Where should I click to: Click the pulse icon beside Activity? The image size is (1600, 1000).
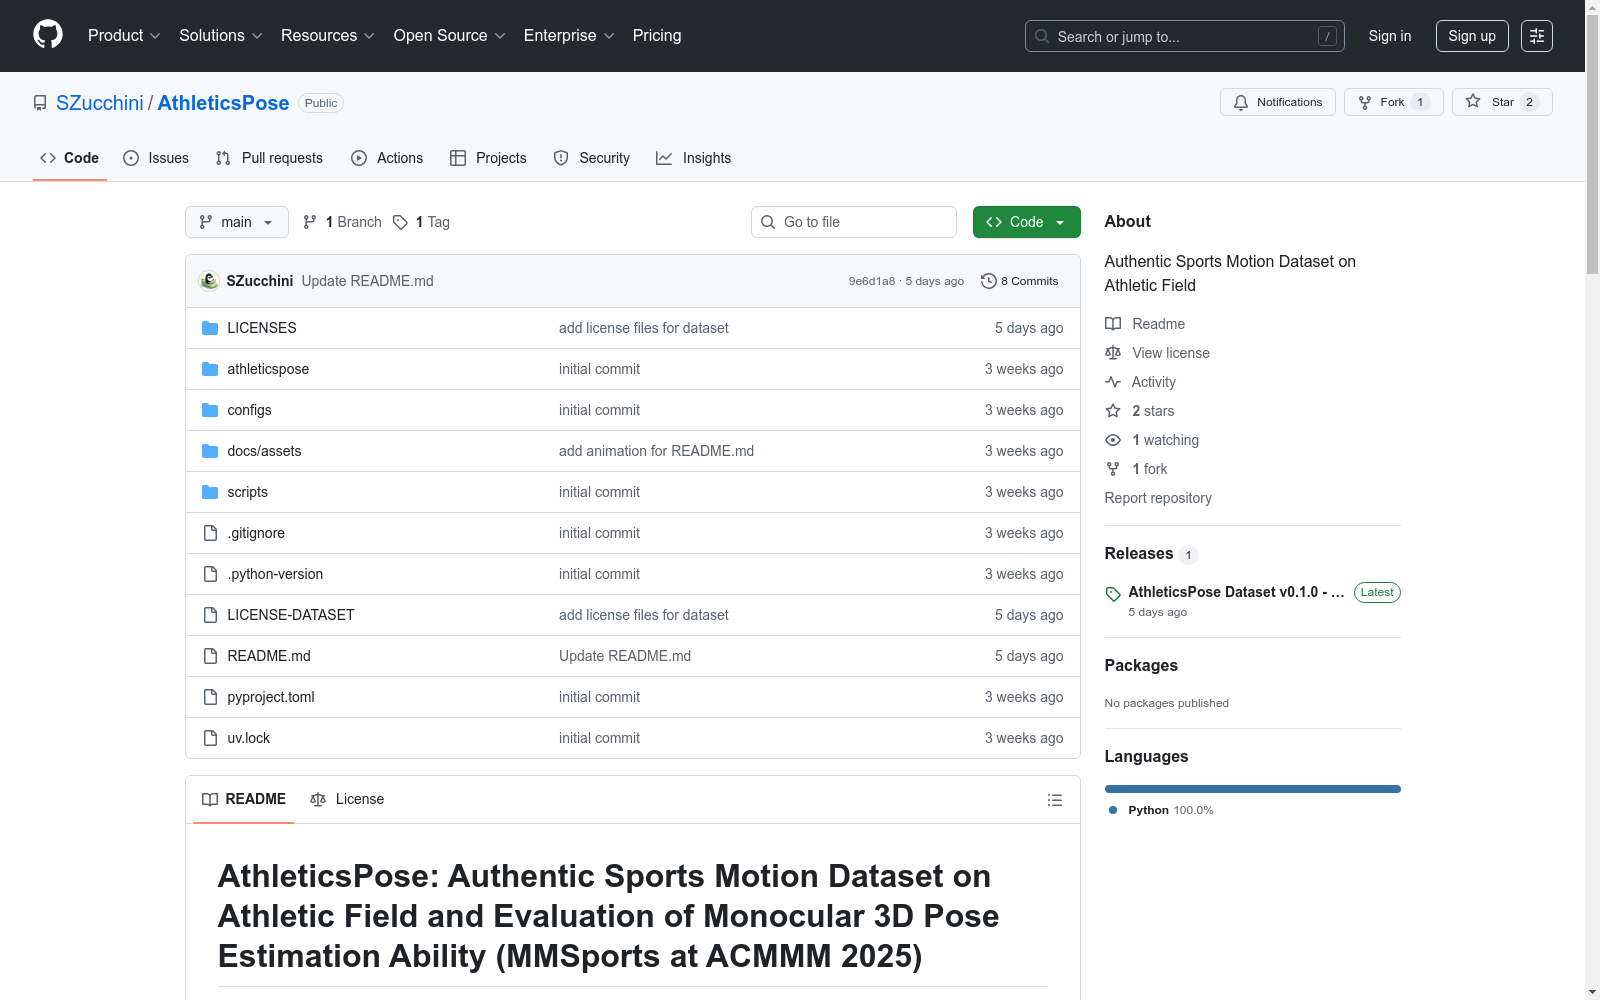pyautogui.click(x=1113, y=382)
